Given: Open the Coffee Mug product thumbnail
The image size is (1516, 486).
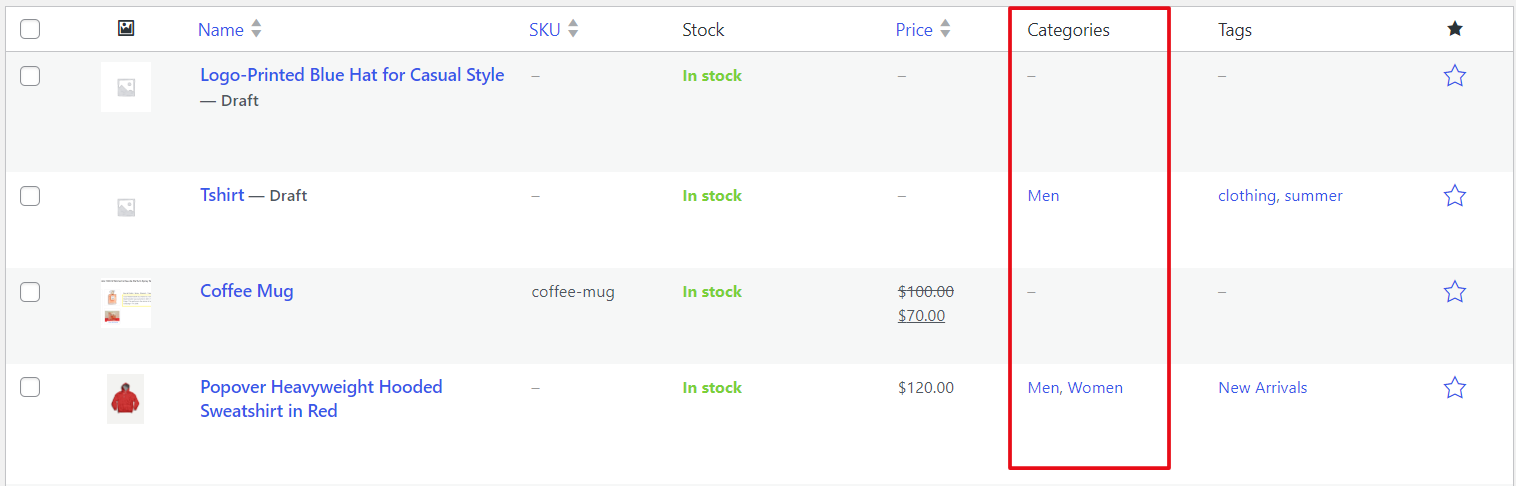Looking at the screenshot, I should coord(126,303).
